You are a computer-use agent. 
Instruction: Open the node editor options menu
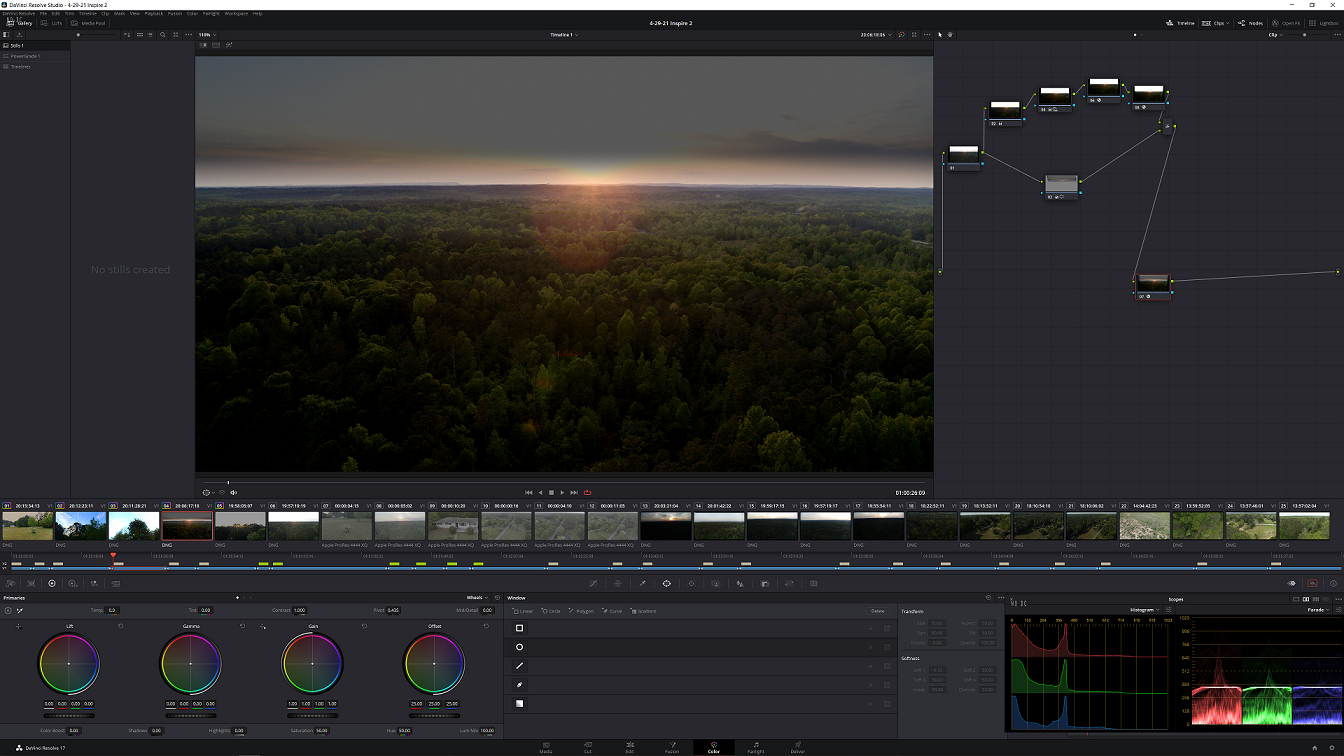pos(1336,35)
